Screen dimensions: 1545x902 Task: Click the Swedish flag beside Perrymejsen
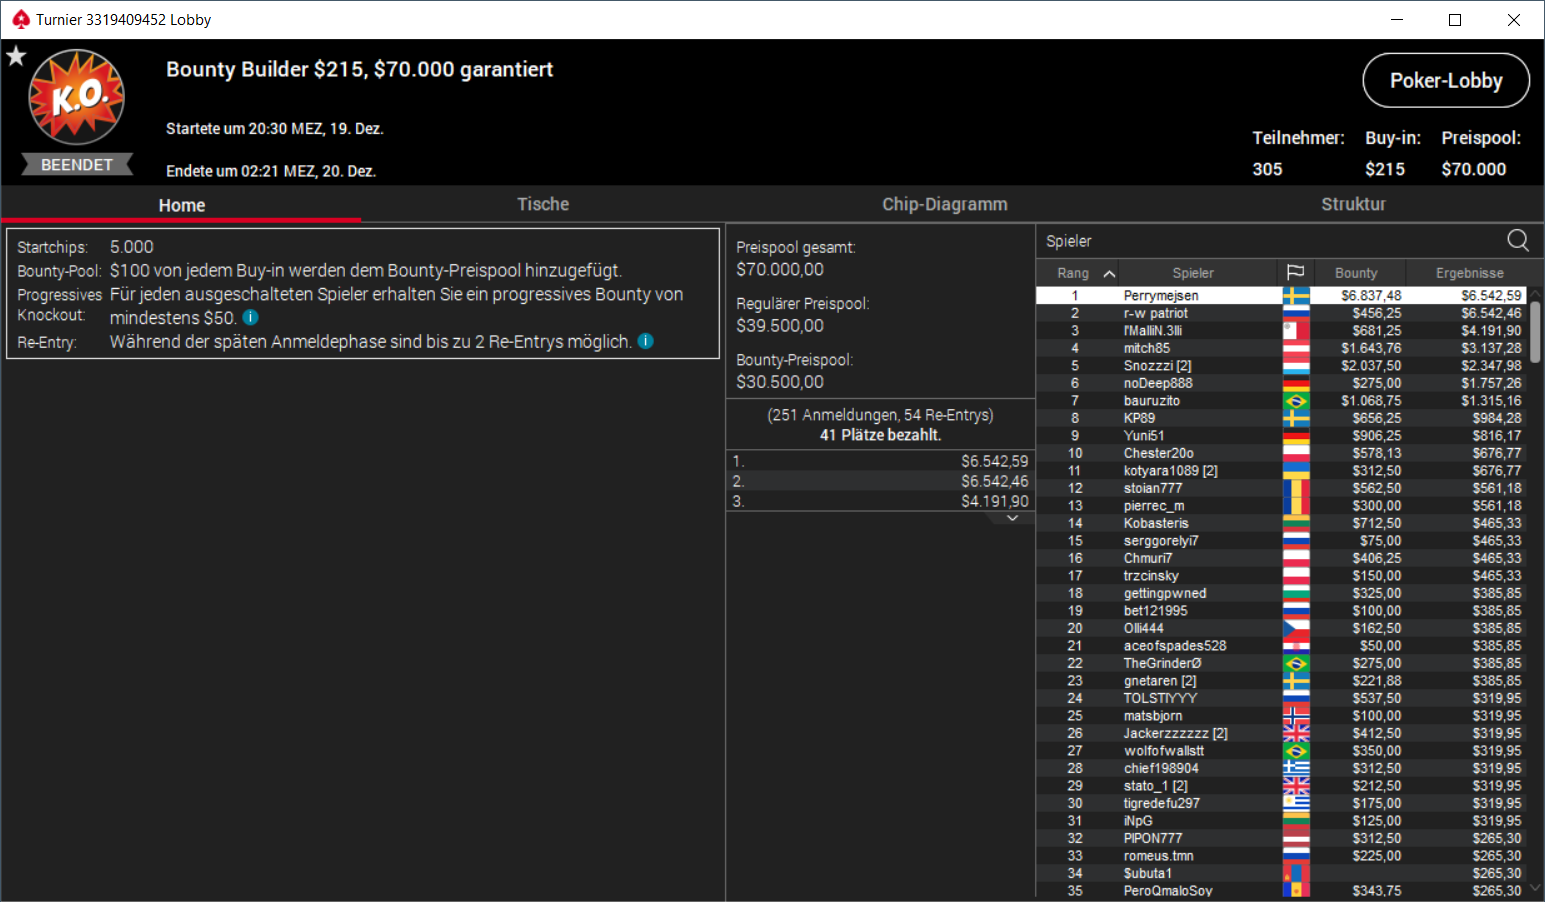[1296, 296]
